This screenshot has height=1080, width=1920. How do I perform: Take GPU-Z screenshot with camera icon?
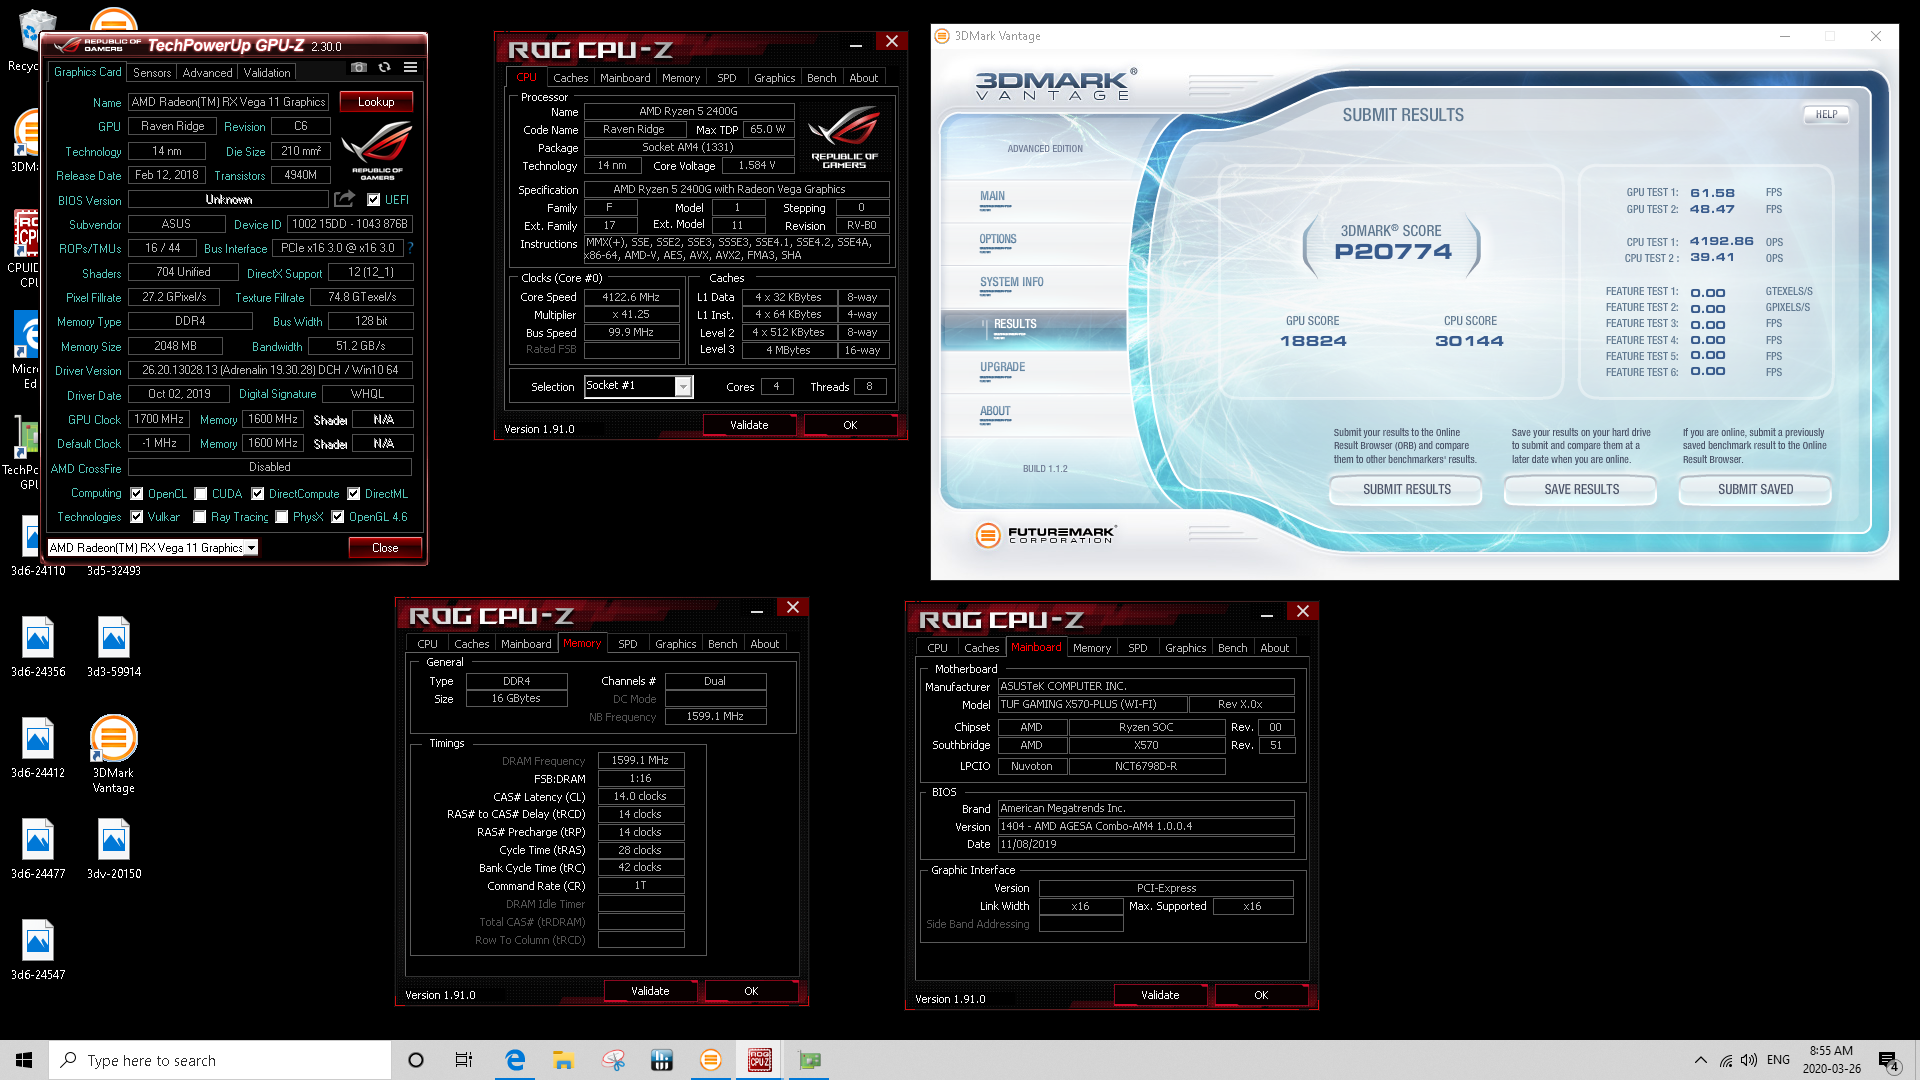(358, 68)
